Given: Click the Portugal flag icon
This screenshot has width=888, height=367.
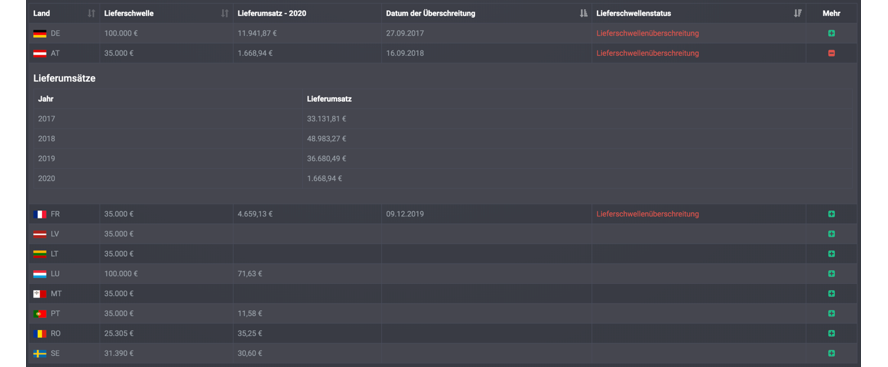Looking at the screenshot, I should click(x=40, y=314).
